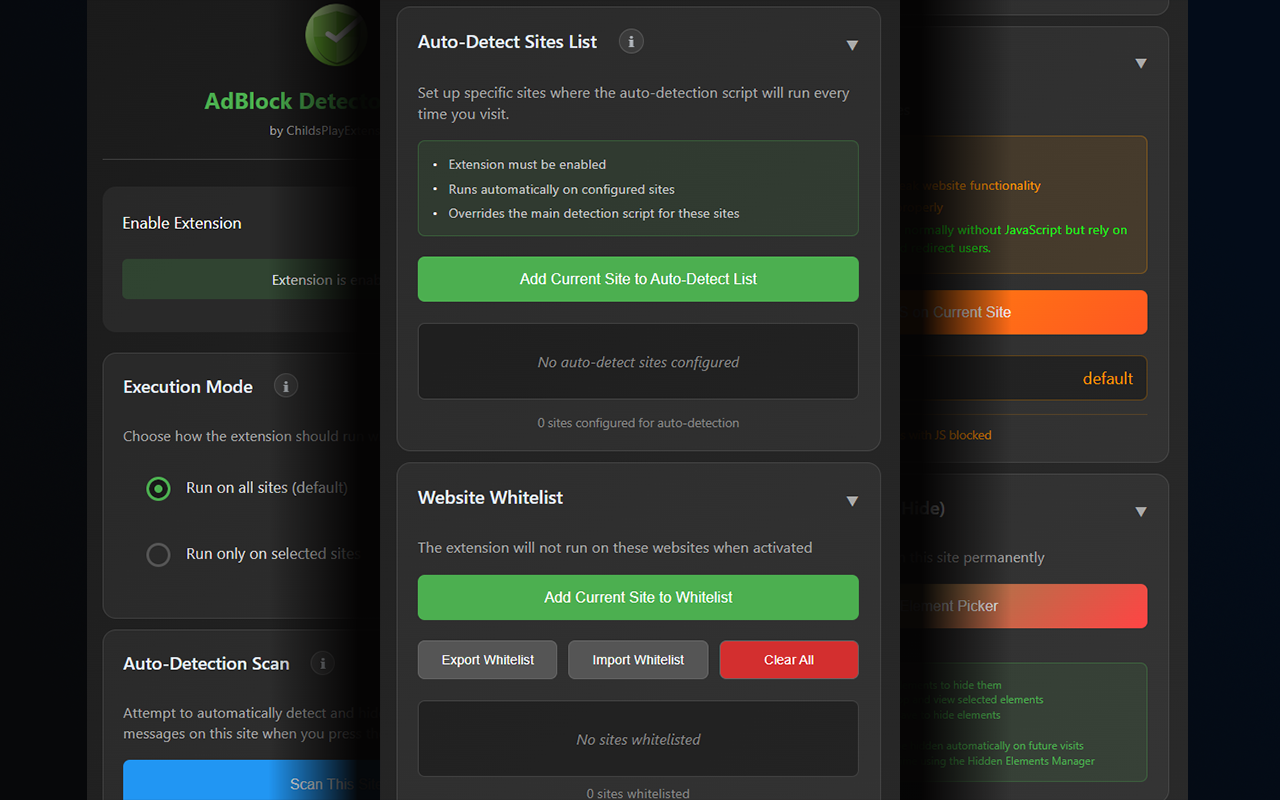
Task: Click the 'Auto-Detect Sites List' heading
Action: (x=507, y=42)
